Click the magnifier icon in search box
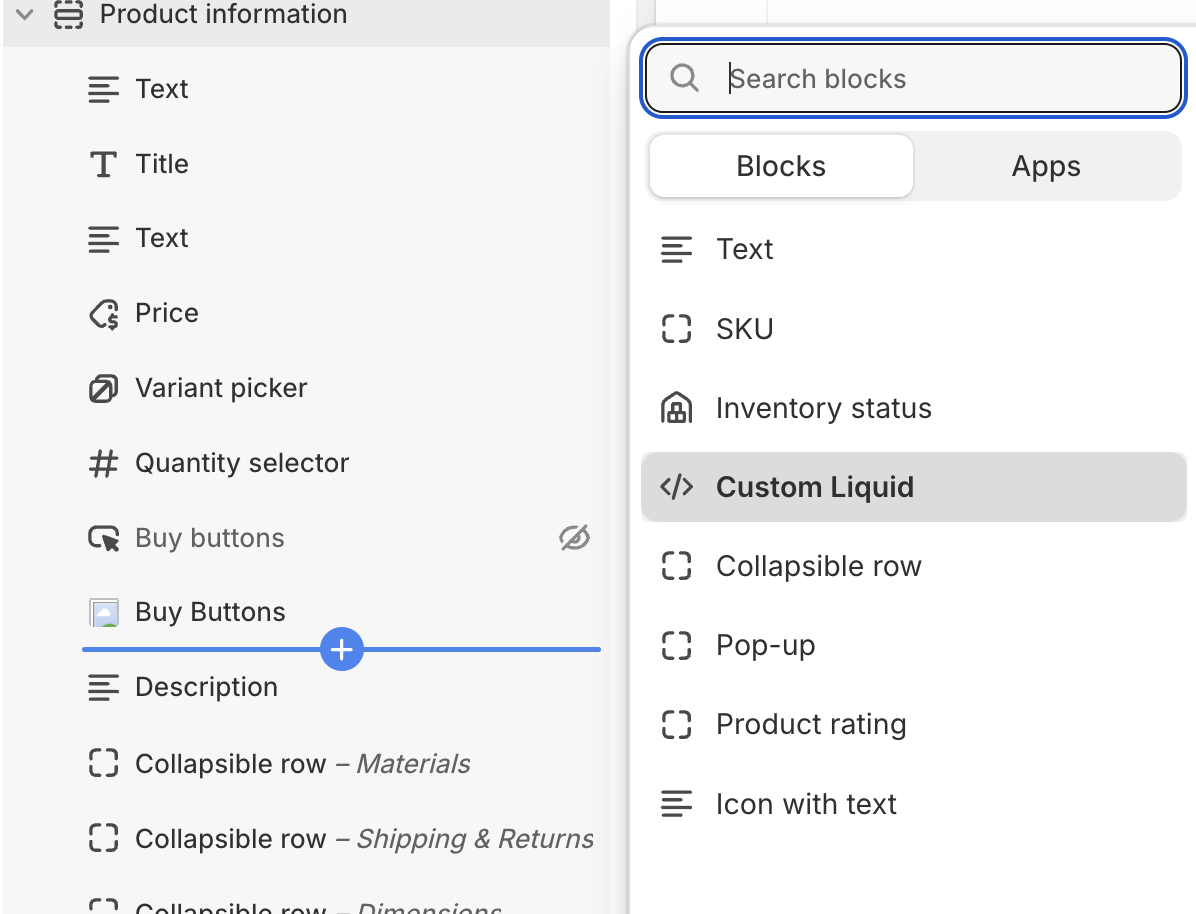This screenshot has height=914, width=1196. pos(684,78)
